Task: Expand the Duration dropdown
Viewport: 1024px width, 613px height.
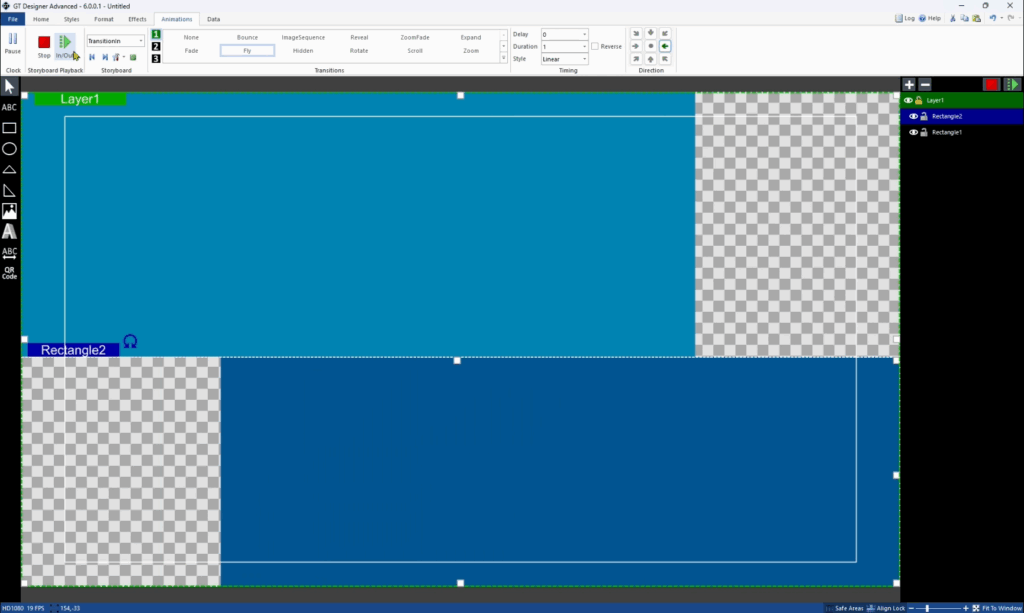Action: click(584, 47)
